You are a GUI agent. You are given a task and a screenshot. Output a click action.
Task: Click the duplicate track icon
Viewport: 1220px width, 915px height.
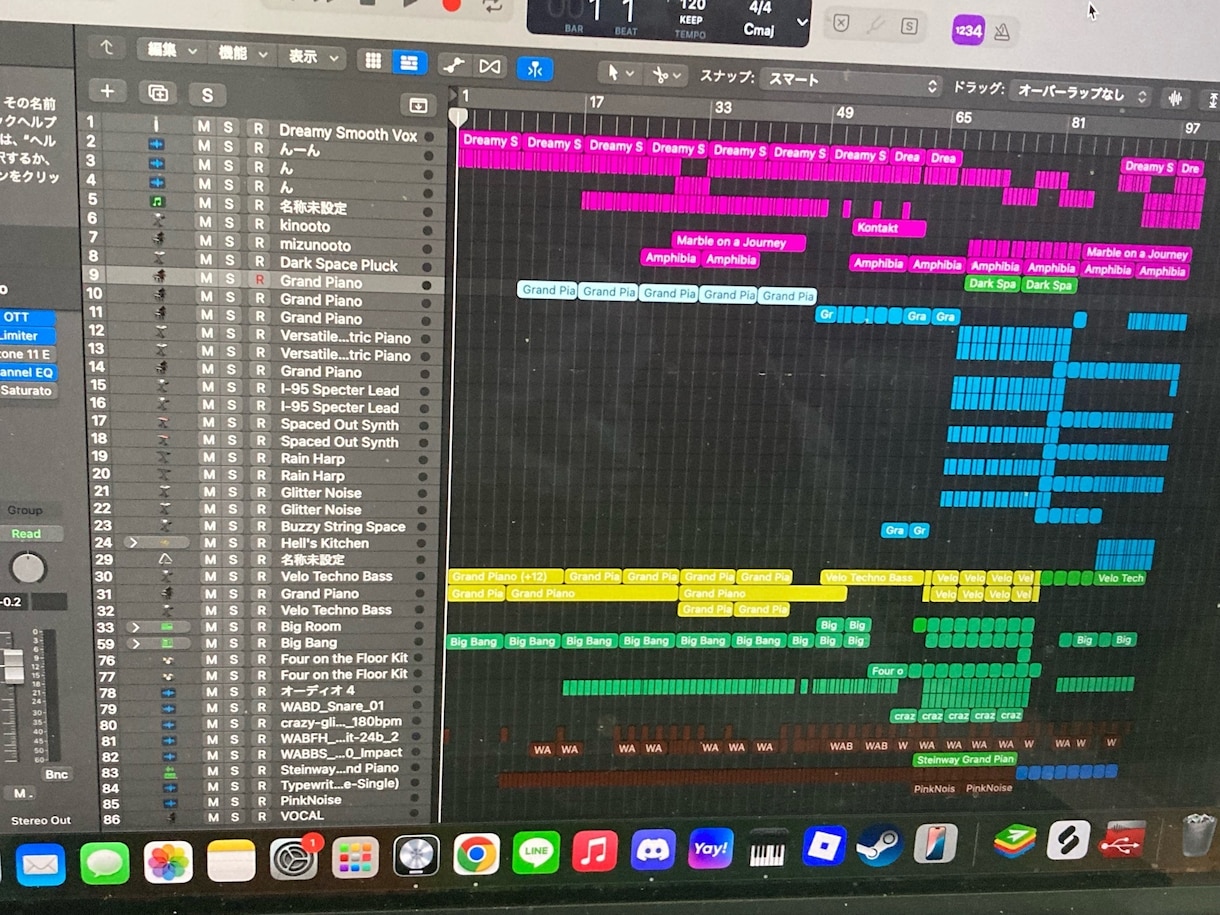pos(157,93)
